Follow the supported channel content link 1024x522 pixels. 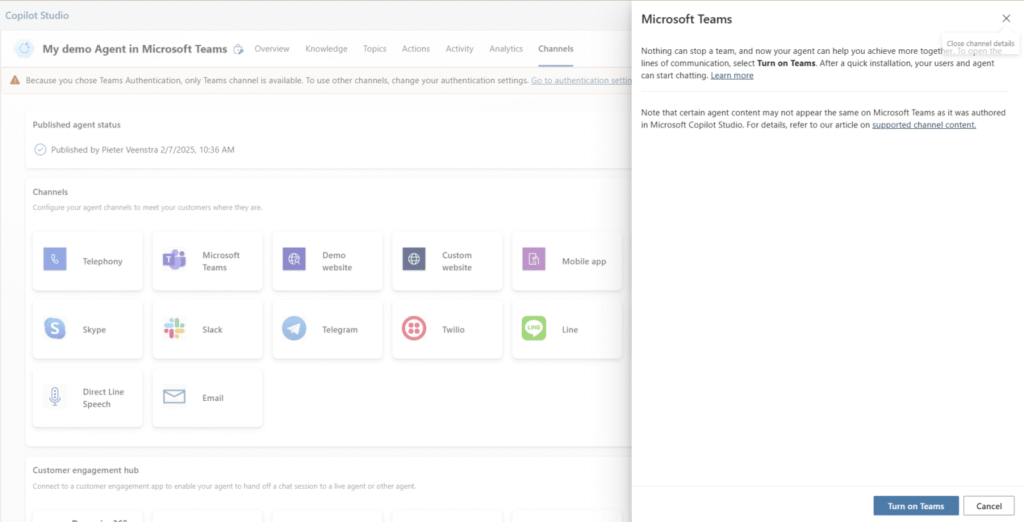pyautogui.click(x=923, y=125)
